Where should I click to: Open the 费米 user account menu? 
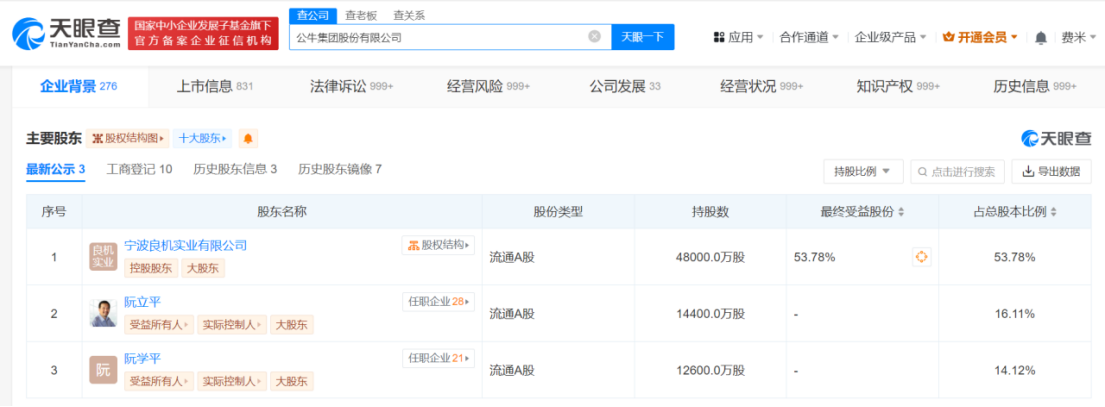1078,37
